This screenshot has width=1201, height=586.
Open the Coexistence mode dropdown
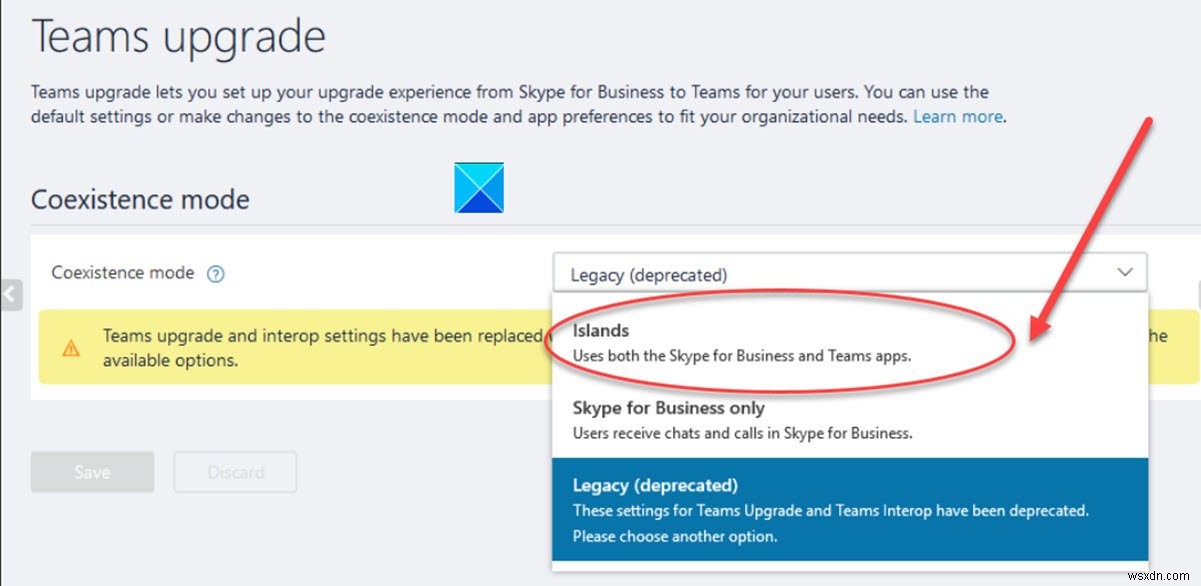(845, 272)
